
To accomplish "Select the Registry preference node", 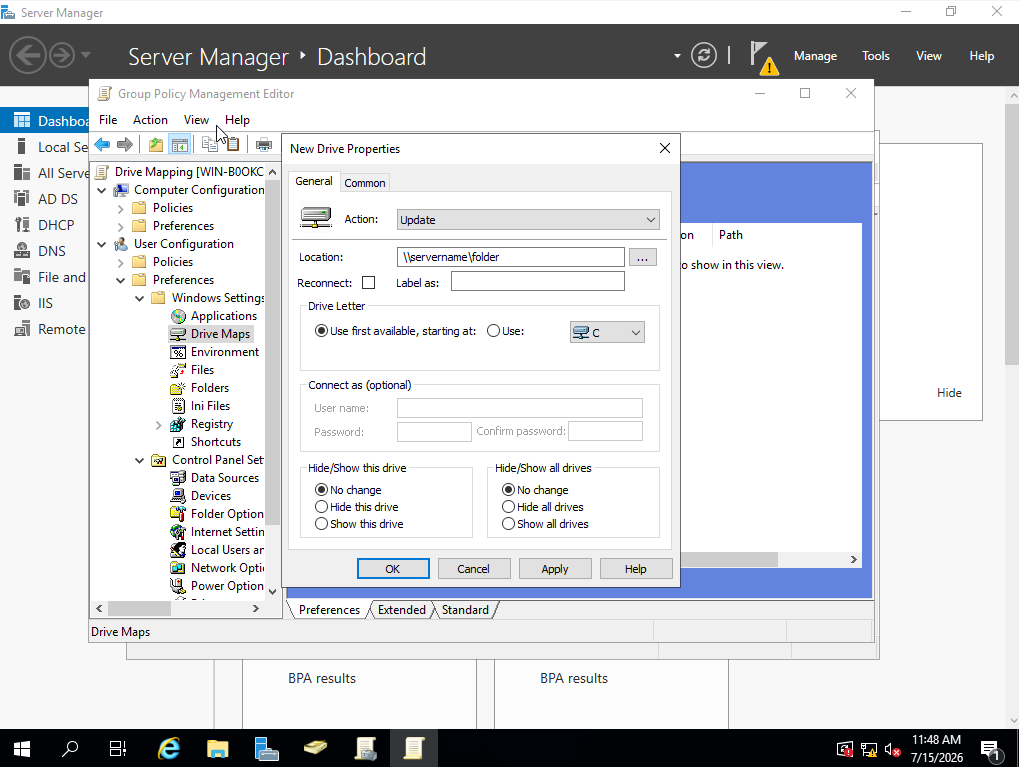I will click(211, 424).
